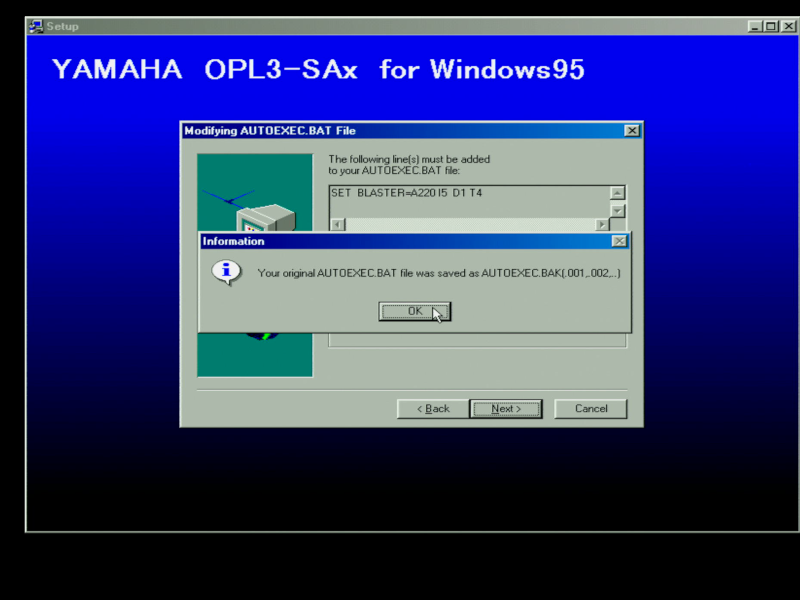Image resolution: width=800 pixels, height=600 pixels.
Task: Click the Information dialog title bar
Action: coord(400,241)
